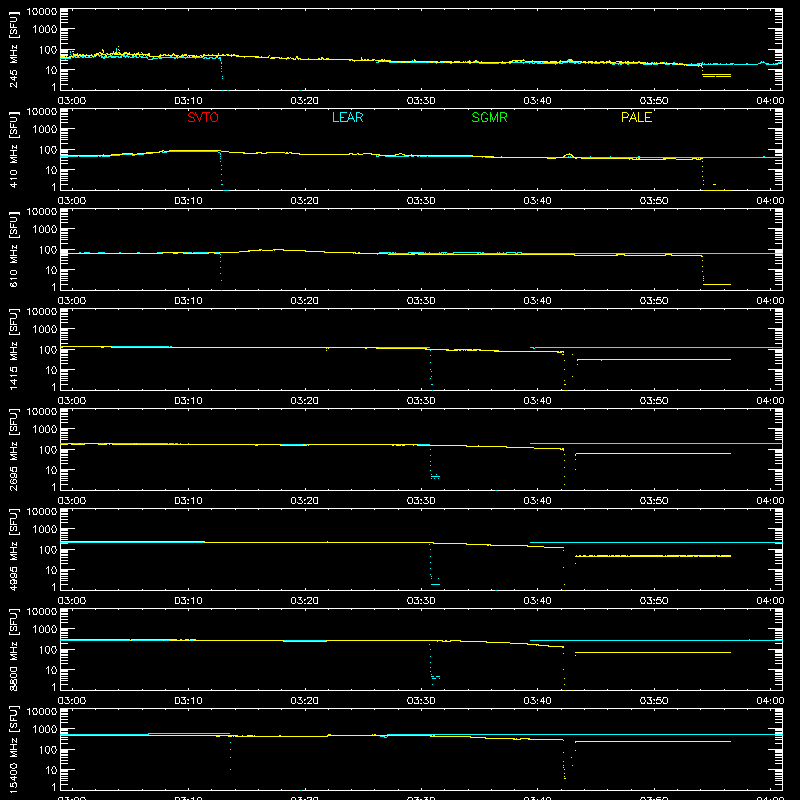Click the 10 y-axis value on the 15400 MHz plot

coord(51,770)
